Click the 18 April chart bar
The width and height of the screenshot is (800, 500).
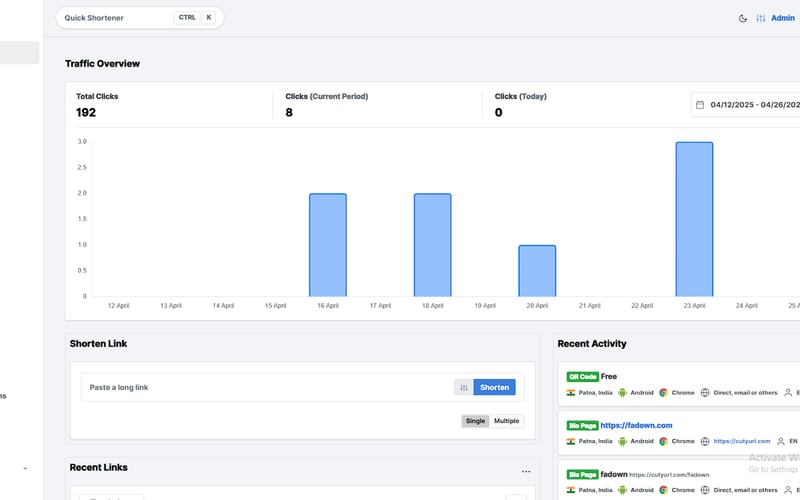coord(433,245)
